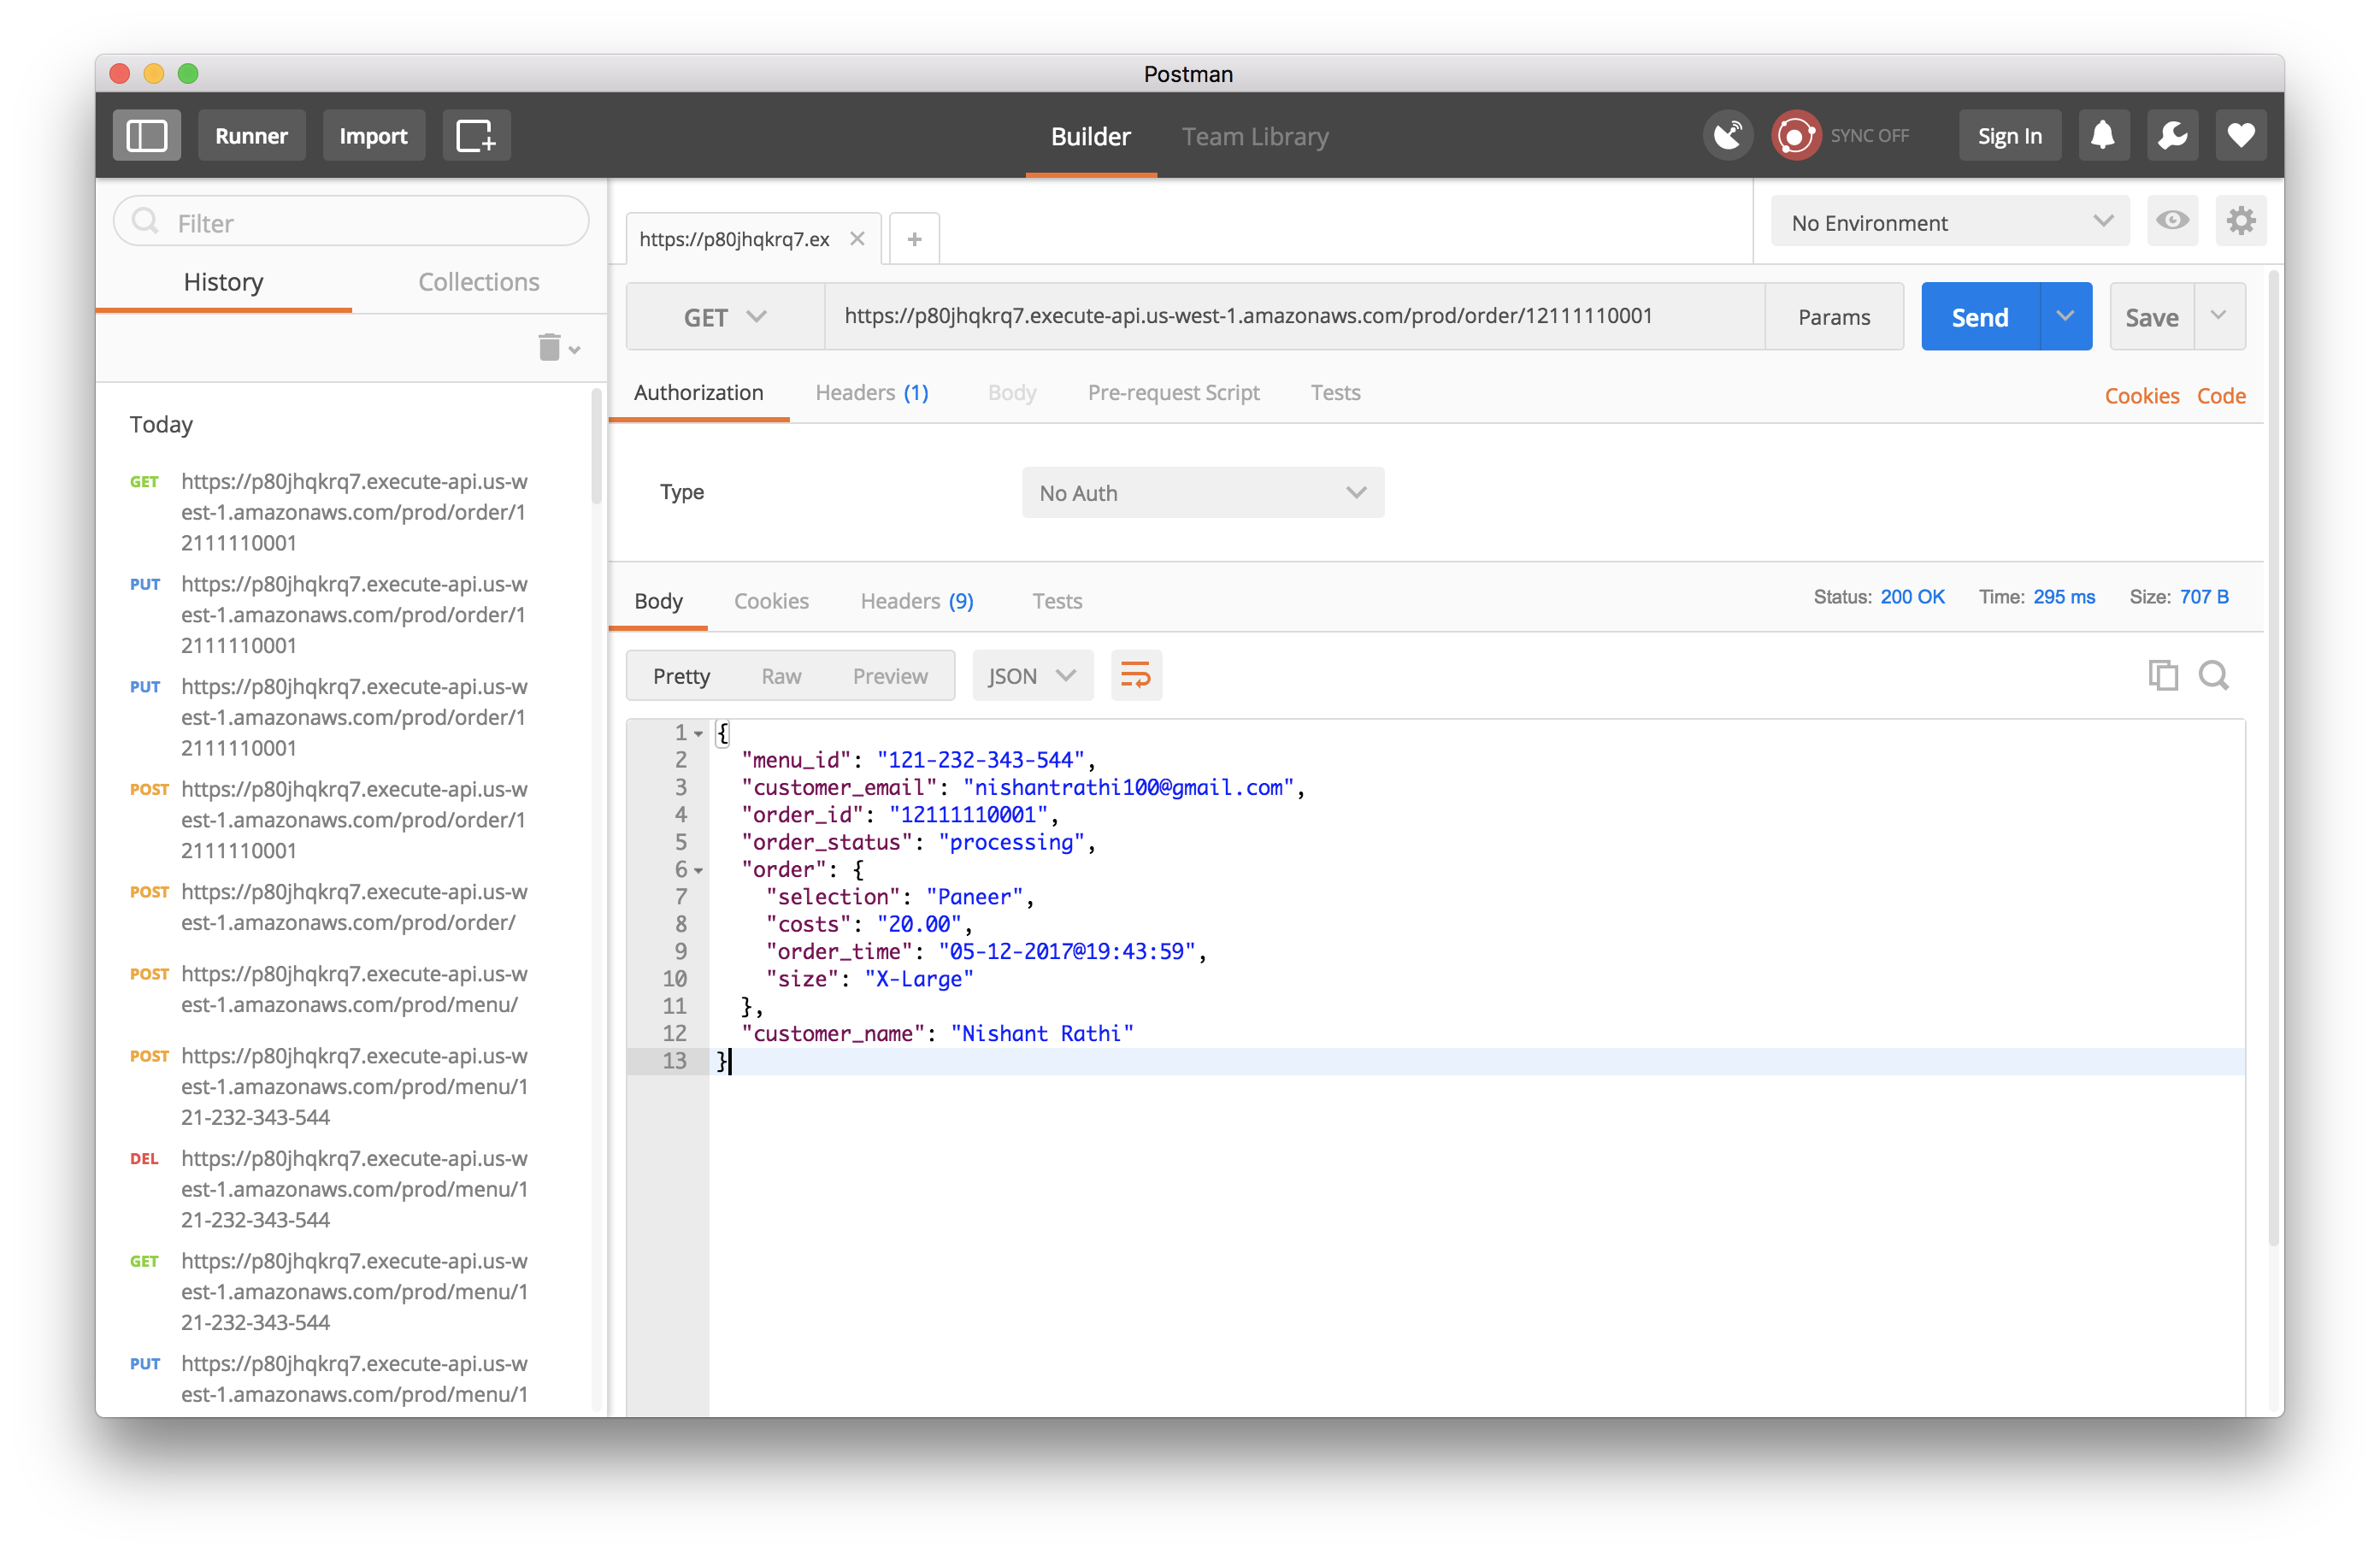Image resolution: width=2380 pixels, height=1554 pixels.
Task: Search the response with magnifier icon
Action: (2213, 675)
